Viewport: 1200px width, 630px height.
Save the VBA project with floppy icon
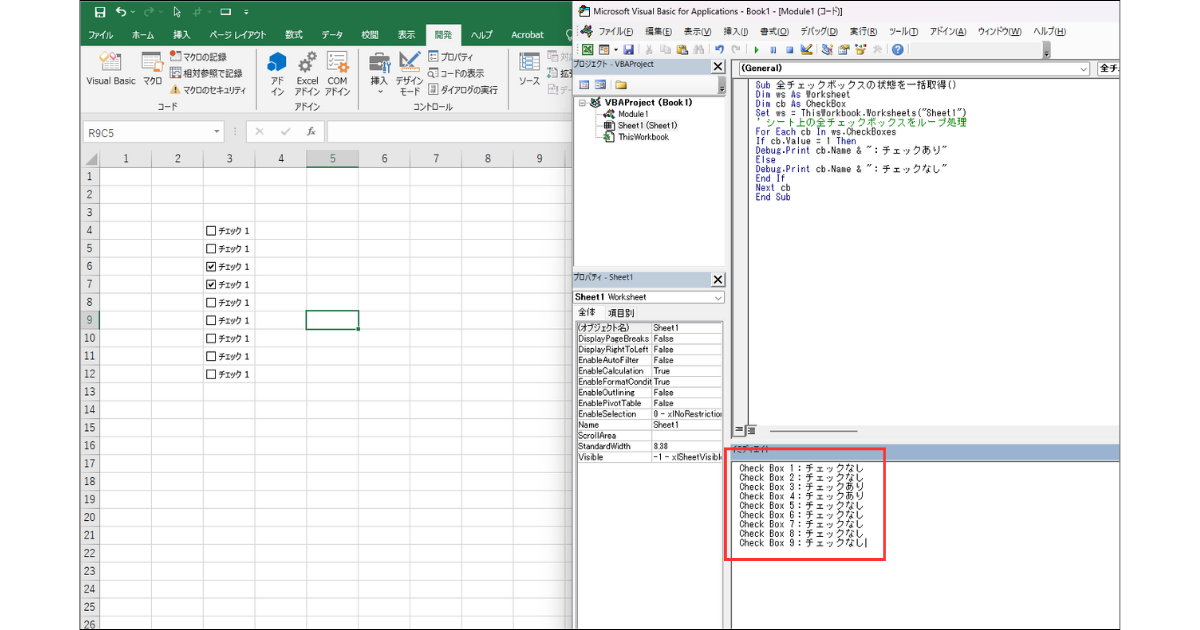pyautogui.click(x=628, y=49)
